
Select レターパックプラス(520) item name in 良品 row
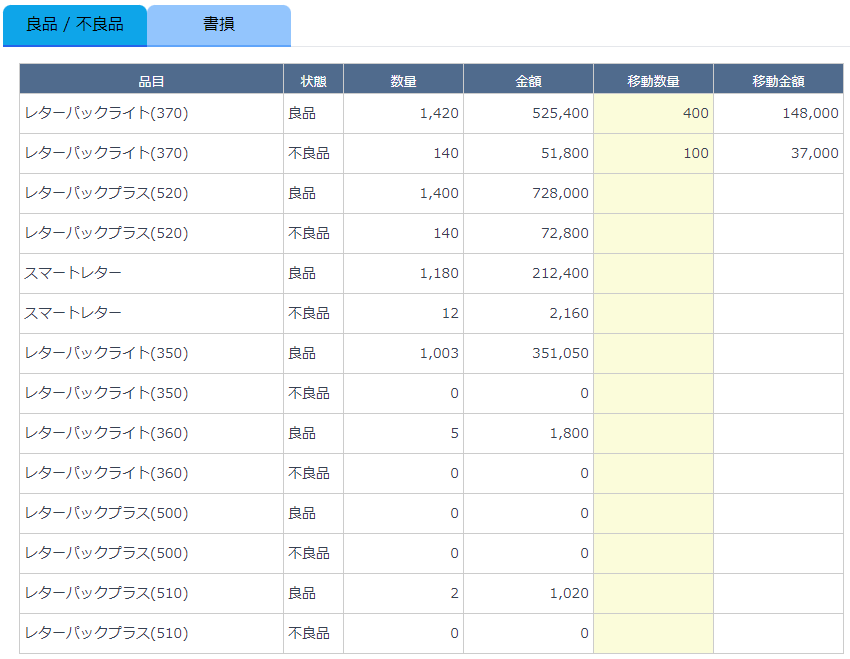[106, 193]
